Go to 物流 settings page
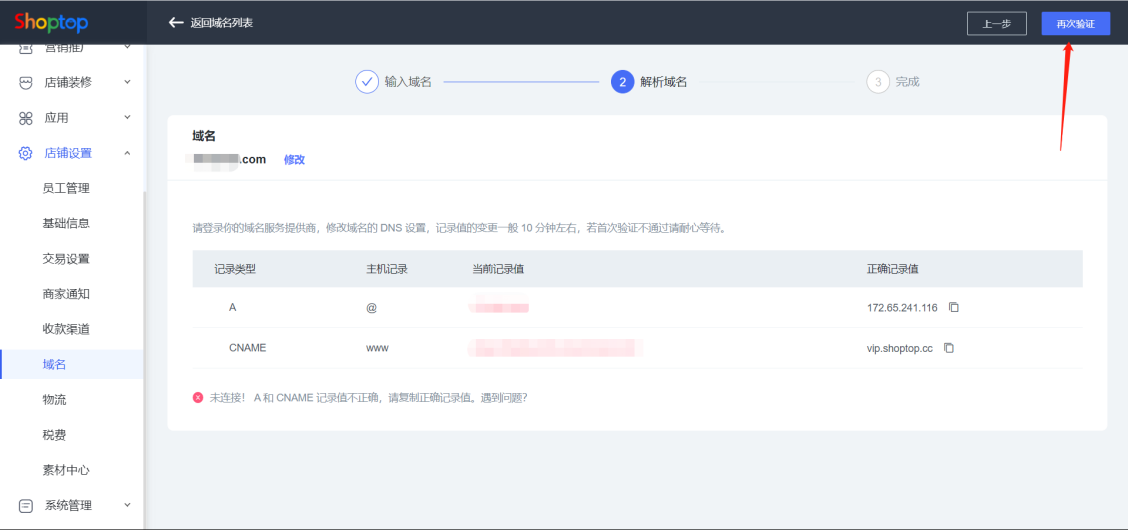Viewport: 1128px width, 530px height. pos(54,400)
